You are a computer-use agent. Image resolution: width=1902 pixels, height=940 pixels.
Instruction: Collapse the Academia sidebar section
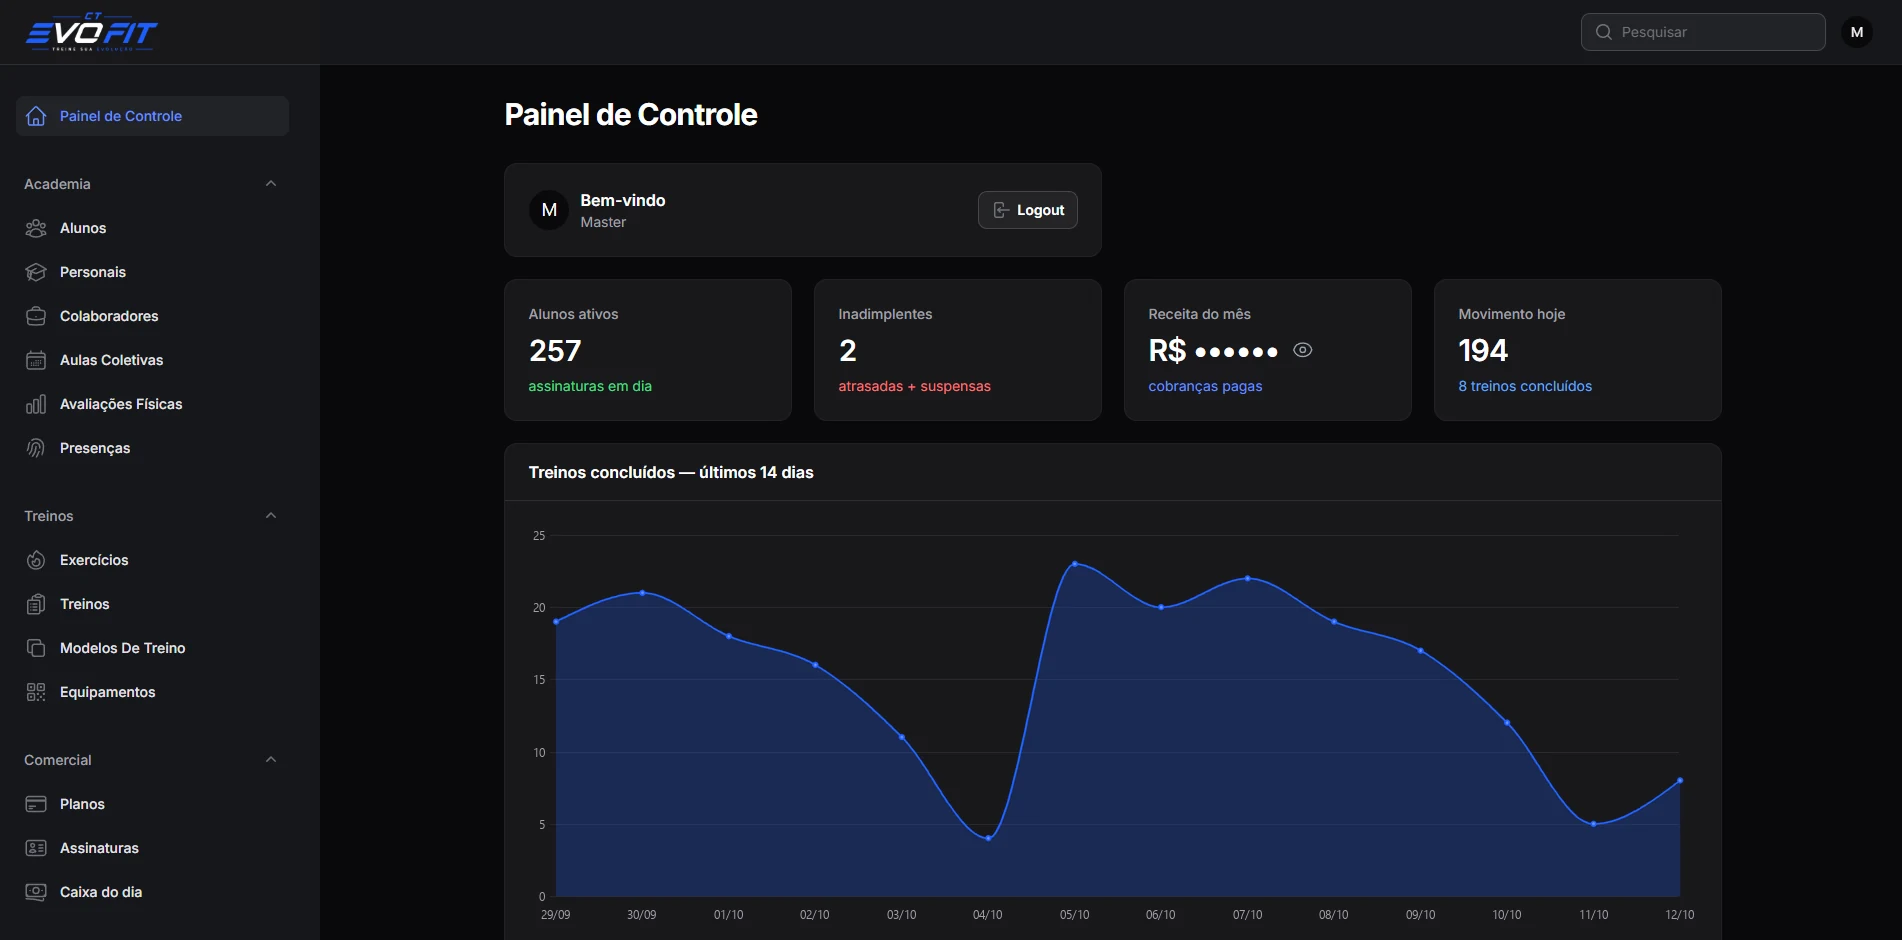coord(271,184)
